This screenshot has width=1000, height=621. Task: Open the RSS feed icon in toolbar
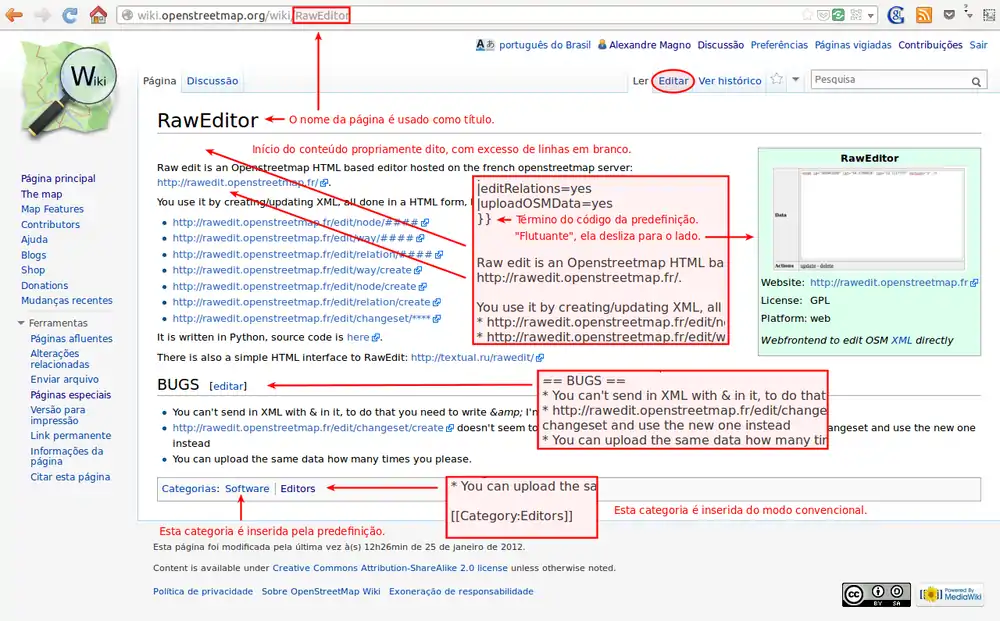click(924, 15)
